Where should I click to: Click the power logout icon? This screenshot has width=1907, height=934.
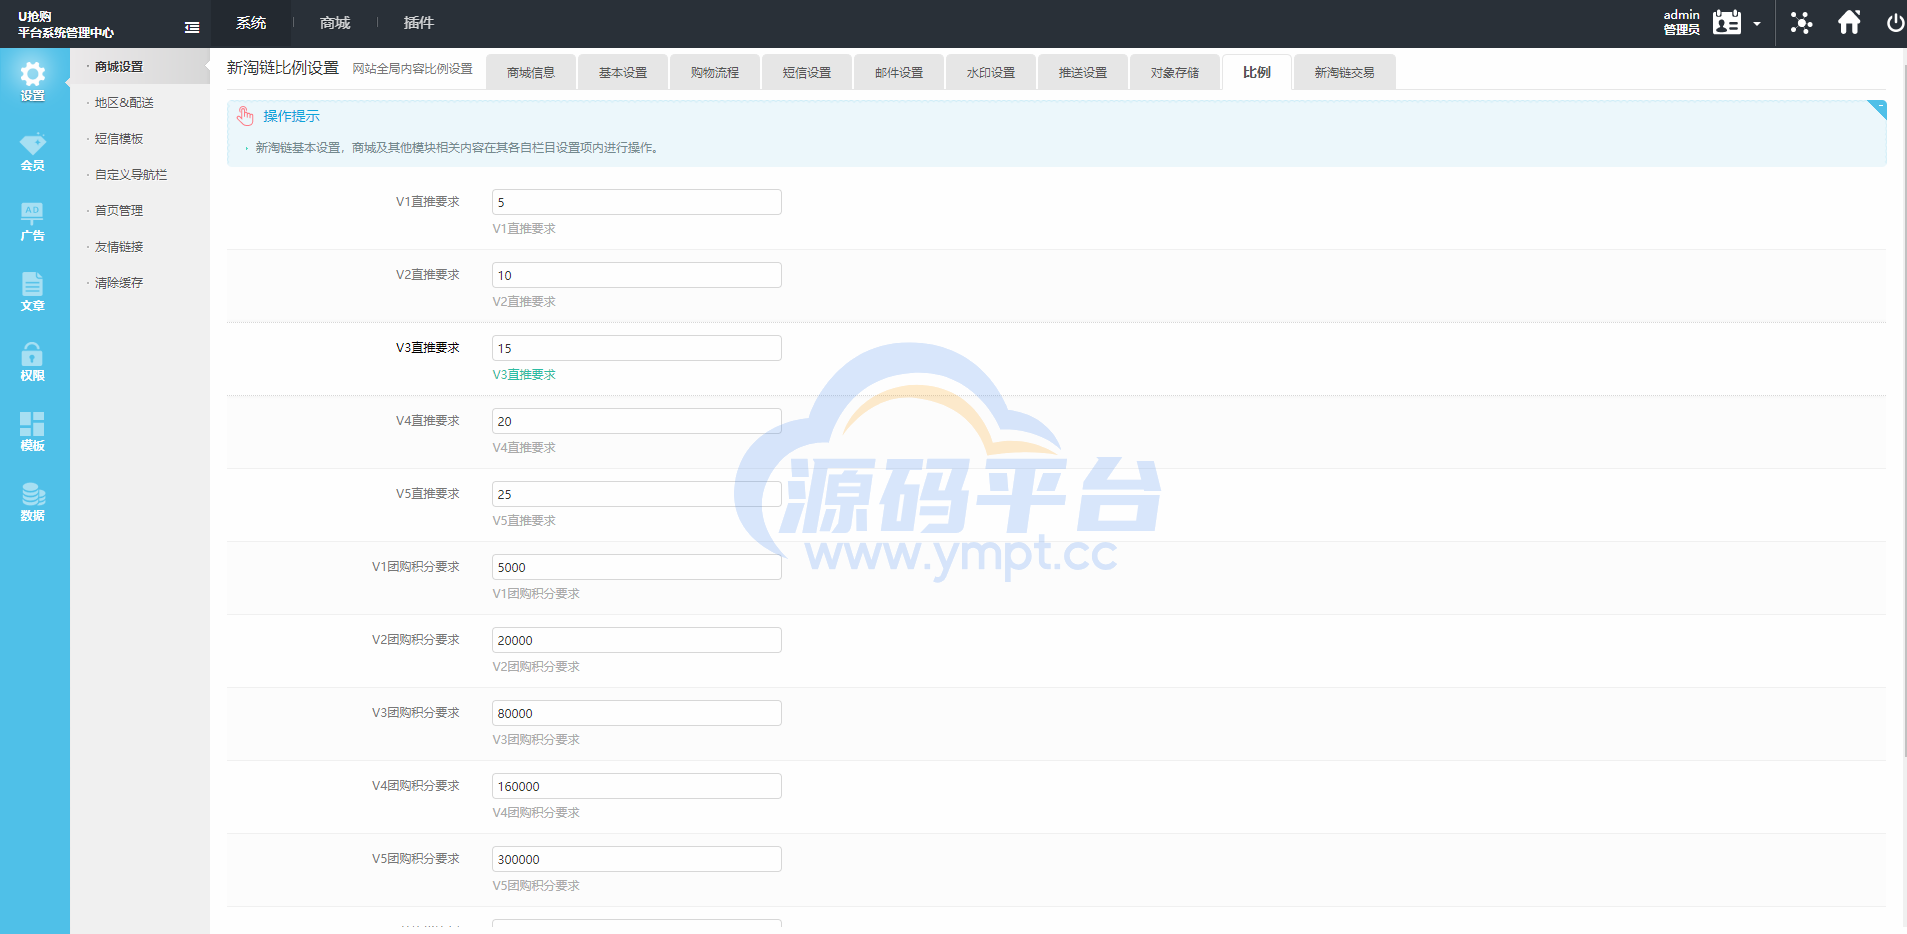[x=1895, y=23]
